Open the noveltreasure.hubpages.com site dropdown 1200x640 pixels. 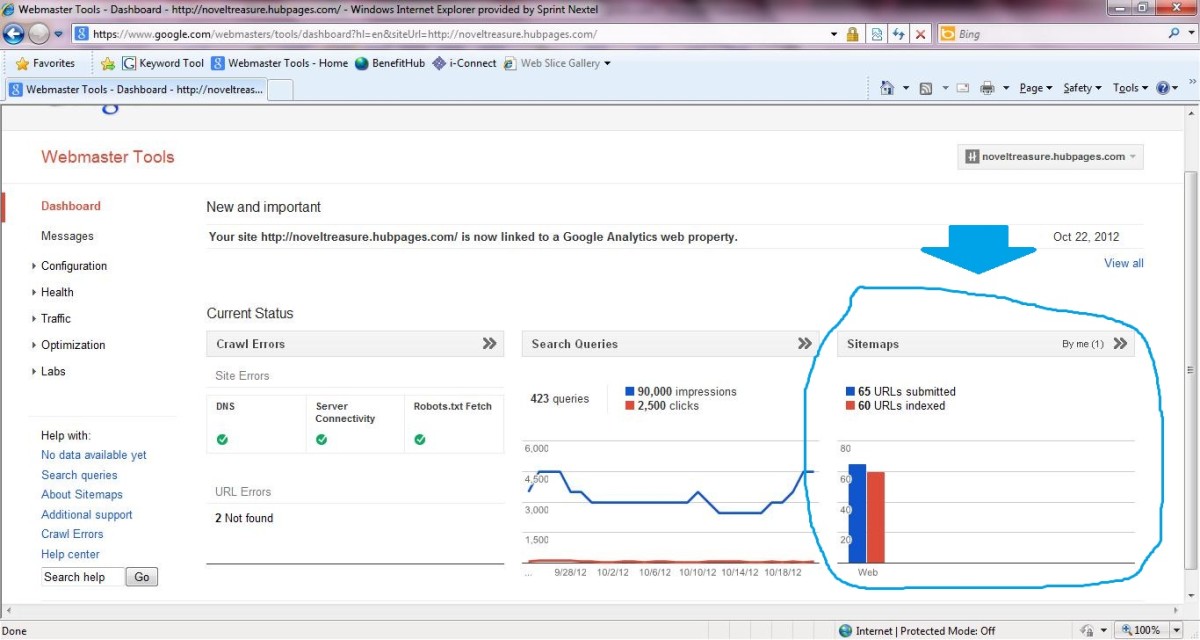(x=1049, y=156)
